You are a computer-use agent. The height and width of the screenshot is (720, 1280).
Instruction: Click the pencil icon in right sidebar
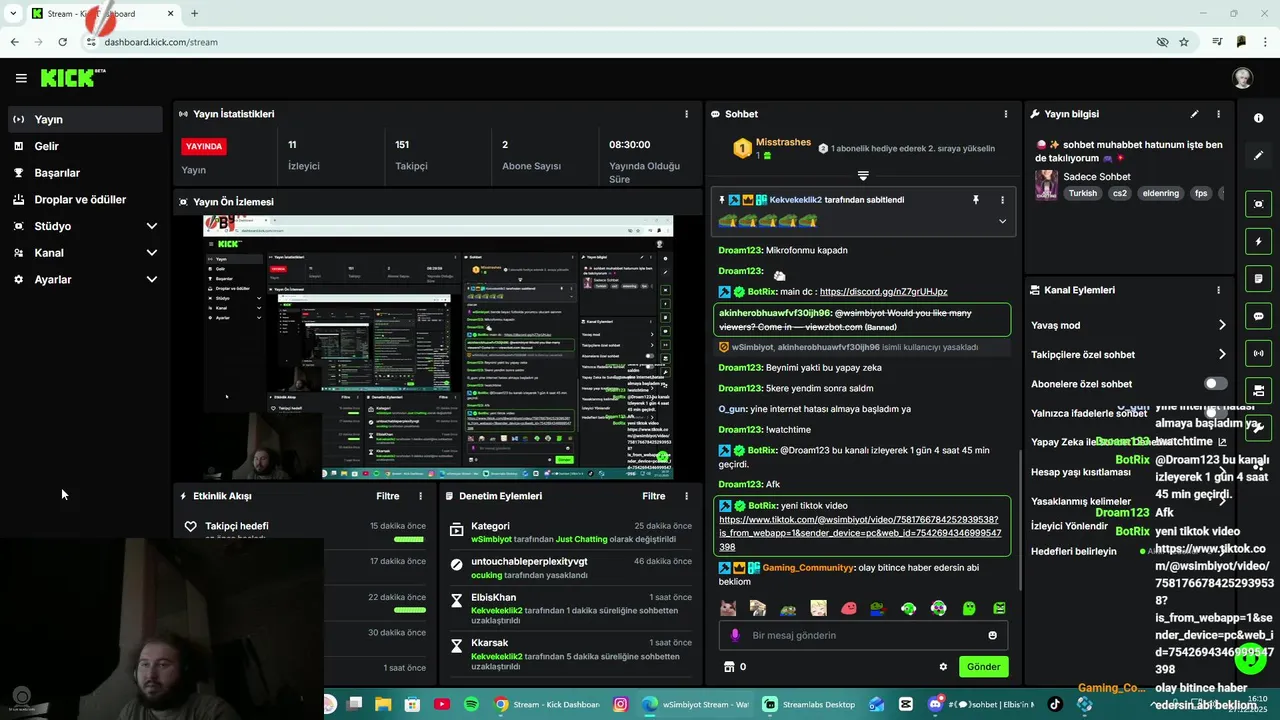tap(1259, 155)
